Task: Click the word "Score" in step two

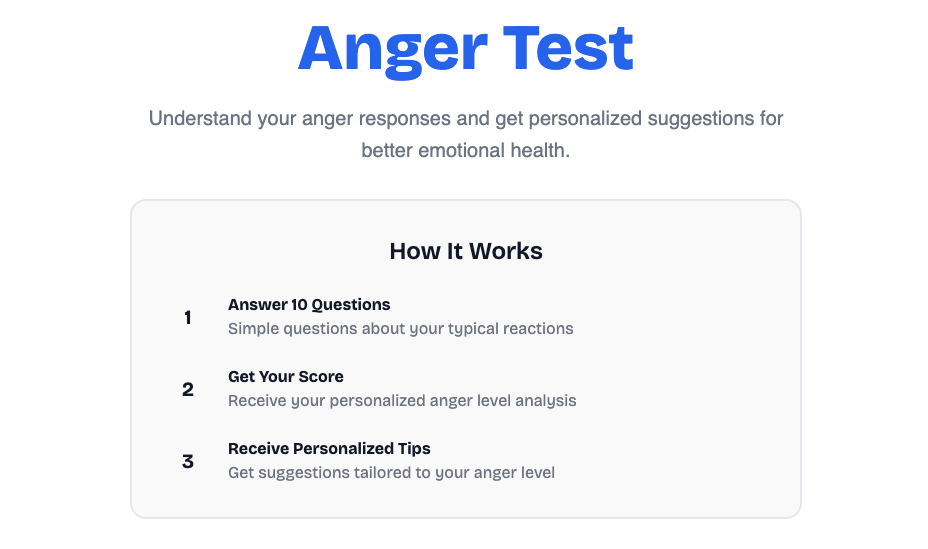Action: point(322,376)
